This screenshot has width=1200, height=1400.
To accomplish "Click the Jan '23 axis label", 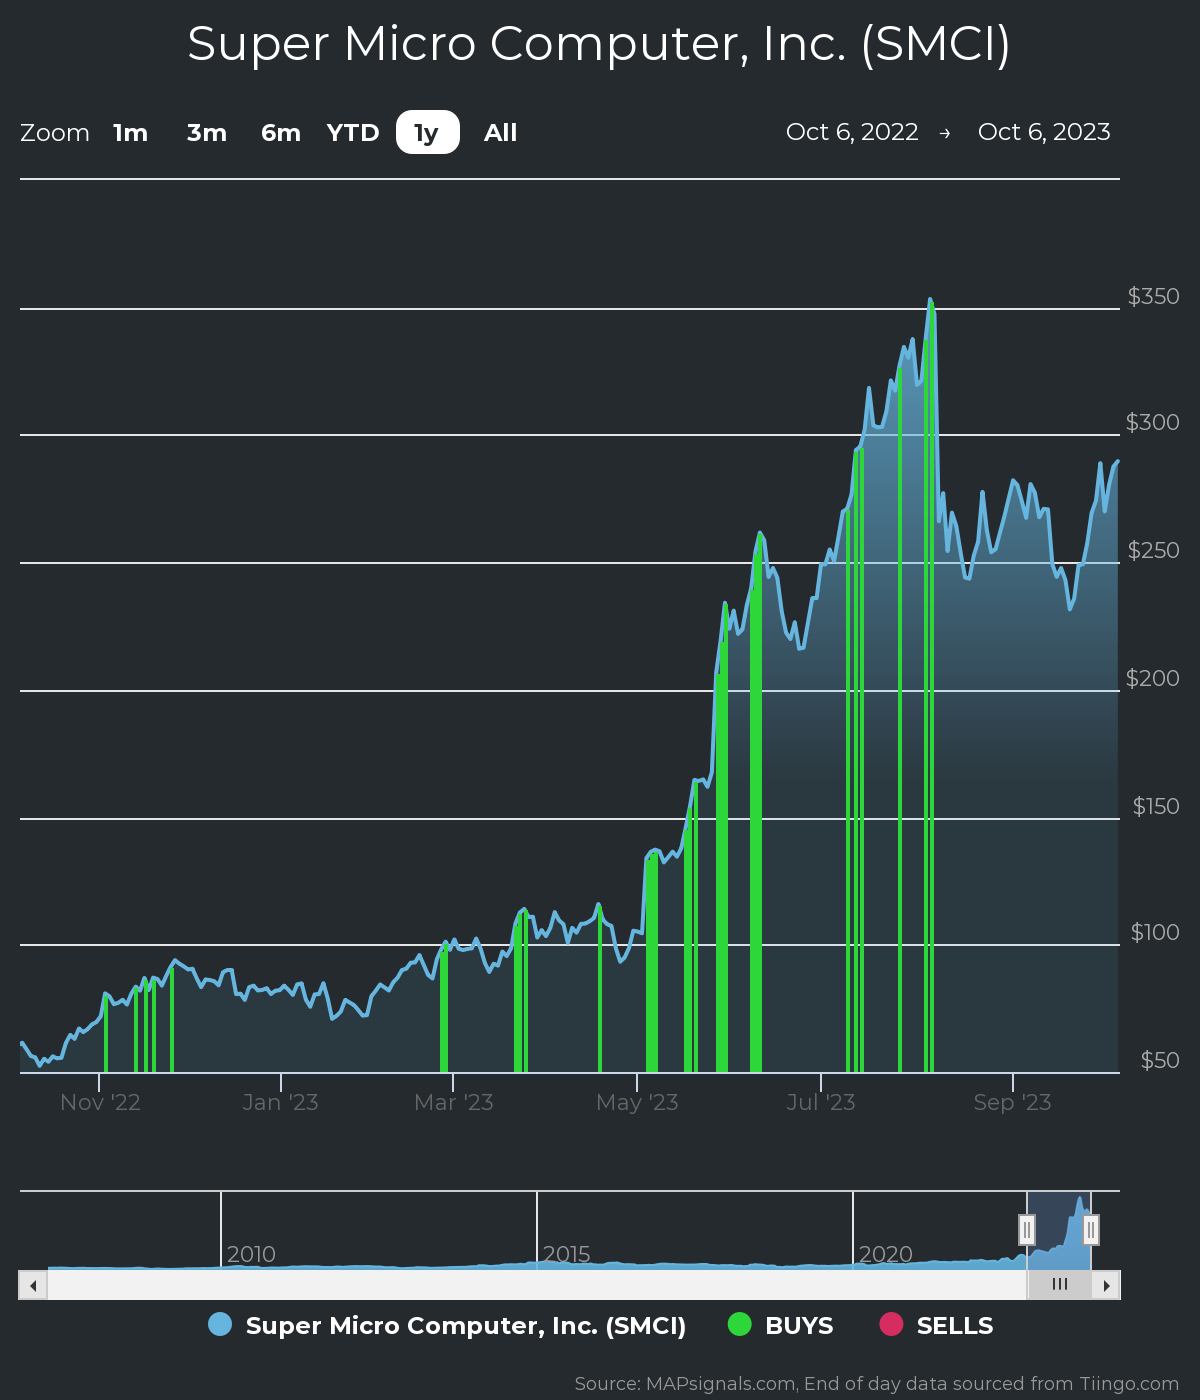I will pos(280,1102).
